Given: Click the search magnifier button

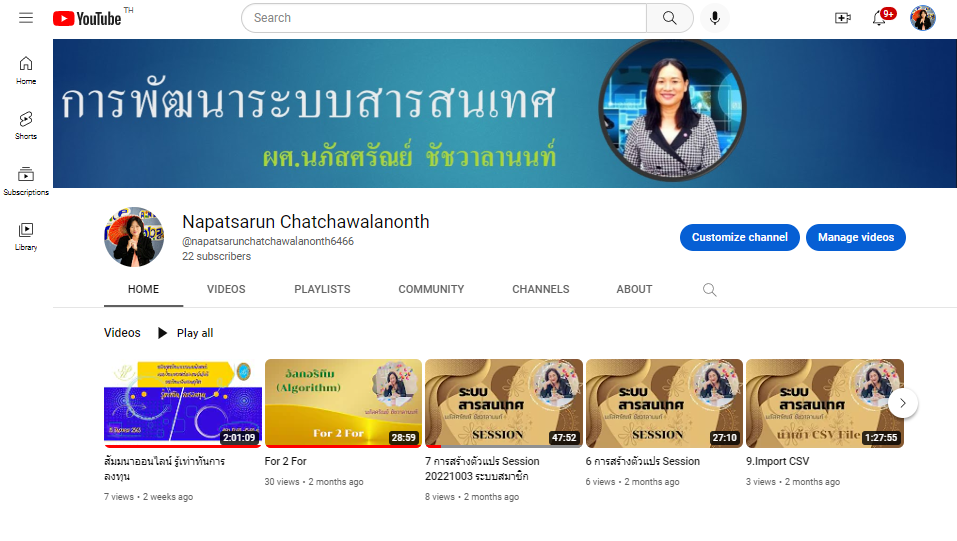Looking at the screenshot, I should pyautogui.click(x=670, y=18).
